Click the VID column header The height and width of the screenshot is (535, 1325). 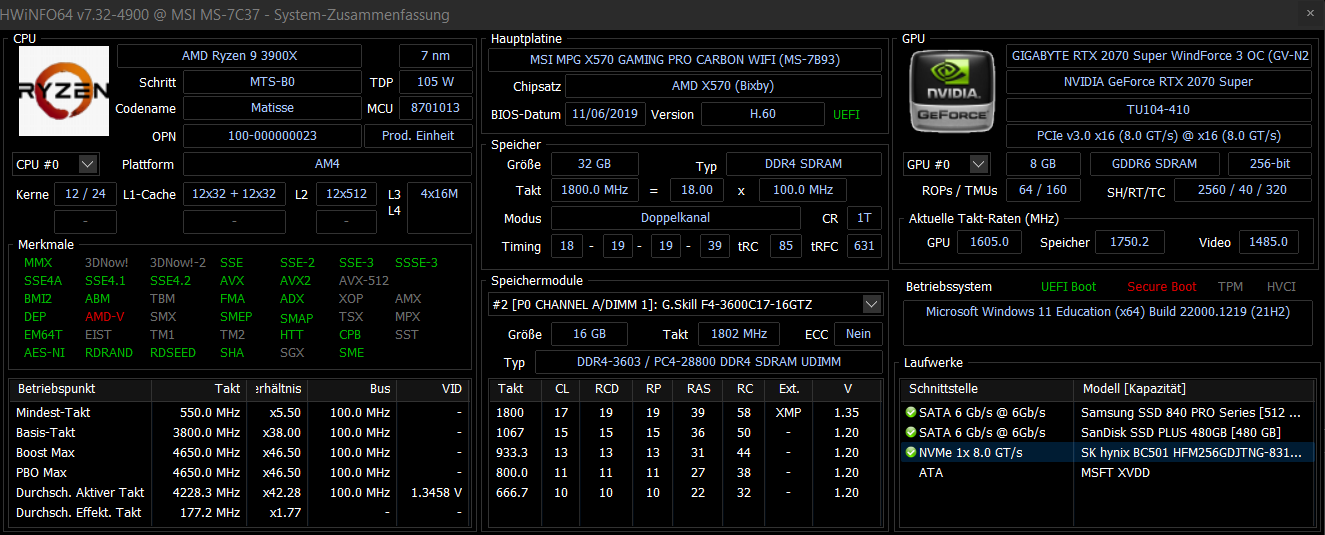(x=432, y=388)
